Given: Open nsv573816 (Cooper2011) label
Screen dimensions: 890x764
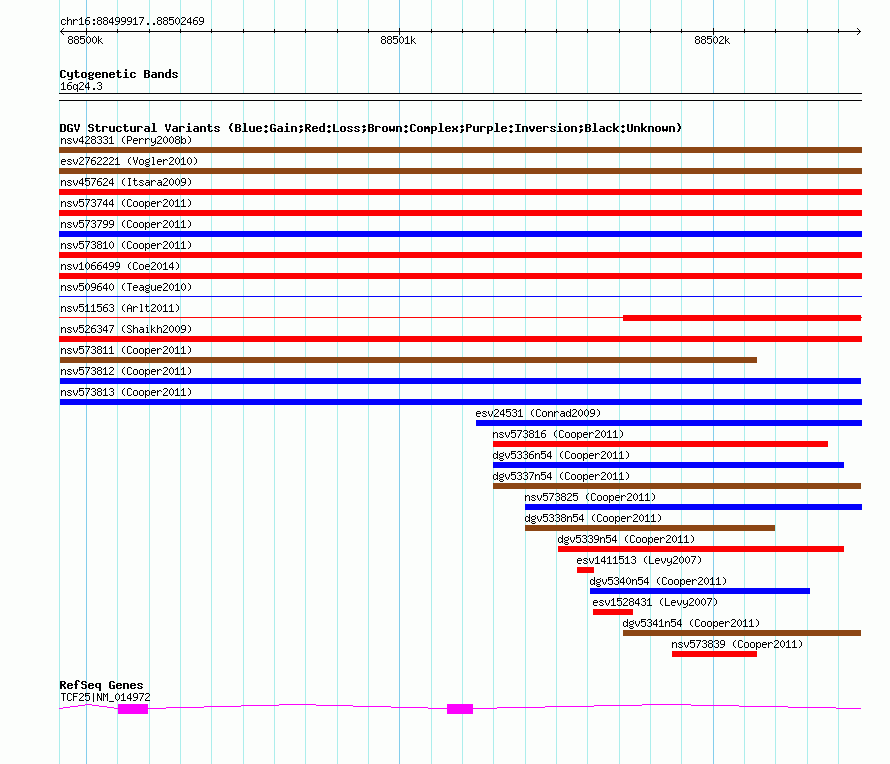Looking at the screenshot, I should click(558, 434).
